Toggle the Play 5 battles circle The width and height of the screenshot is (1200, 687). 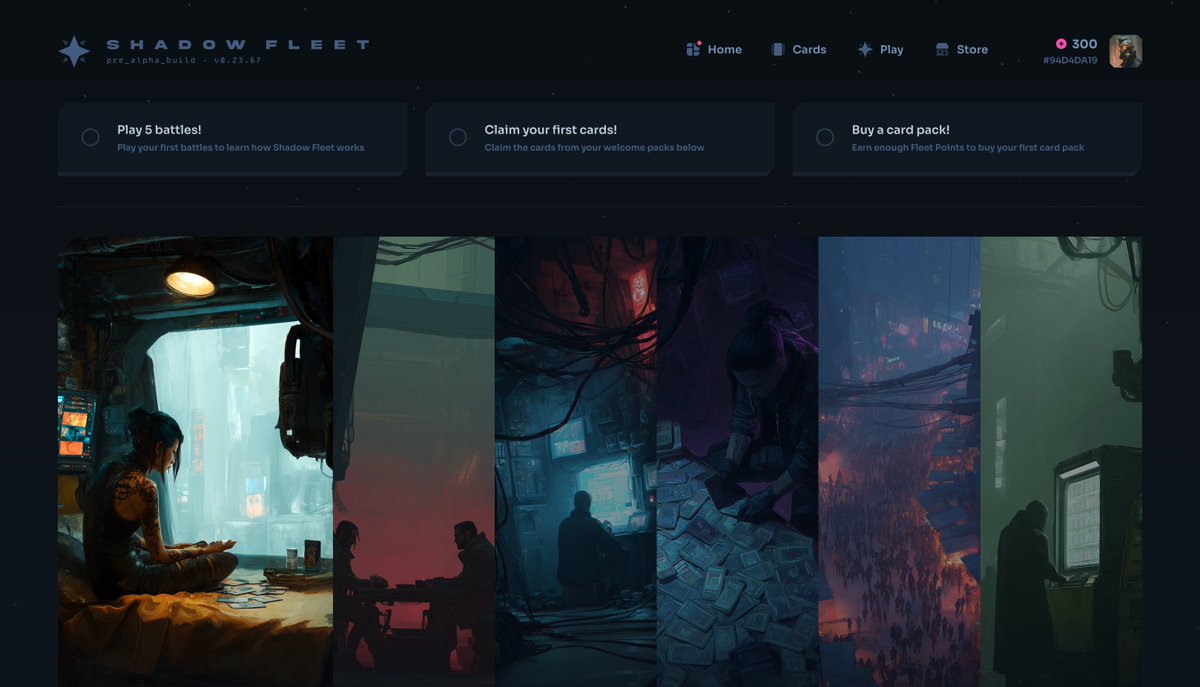pos(90,137)
